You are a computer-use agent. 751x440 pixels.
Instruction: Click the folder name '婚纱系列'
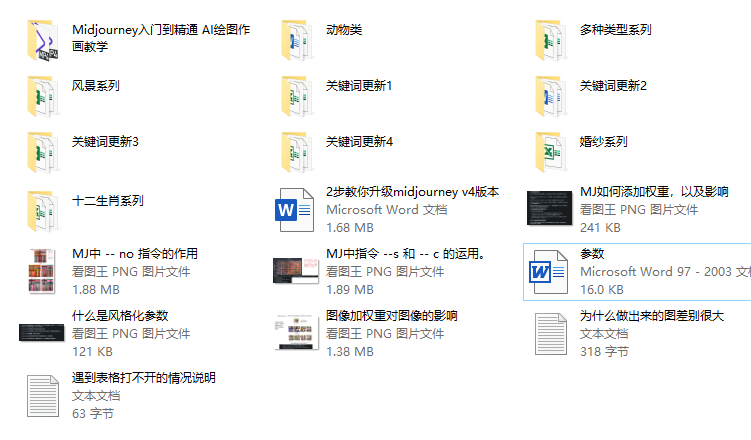[x=603, y=142]
